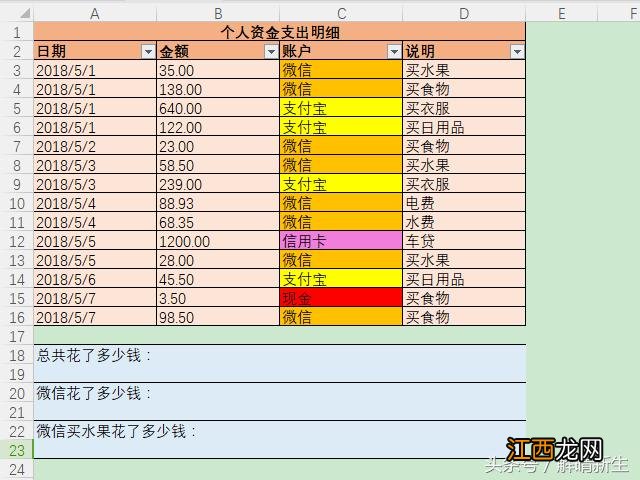
Task: Select 买水果 cell in row 13
Action: 464,260
